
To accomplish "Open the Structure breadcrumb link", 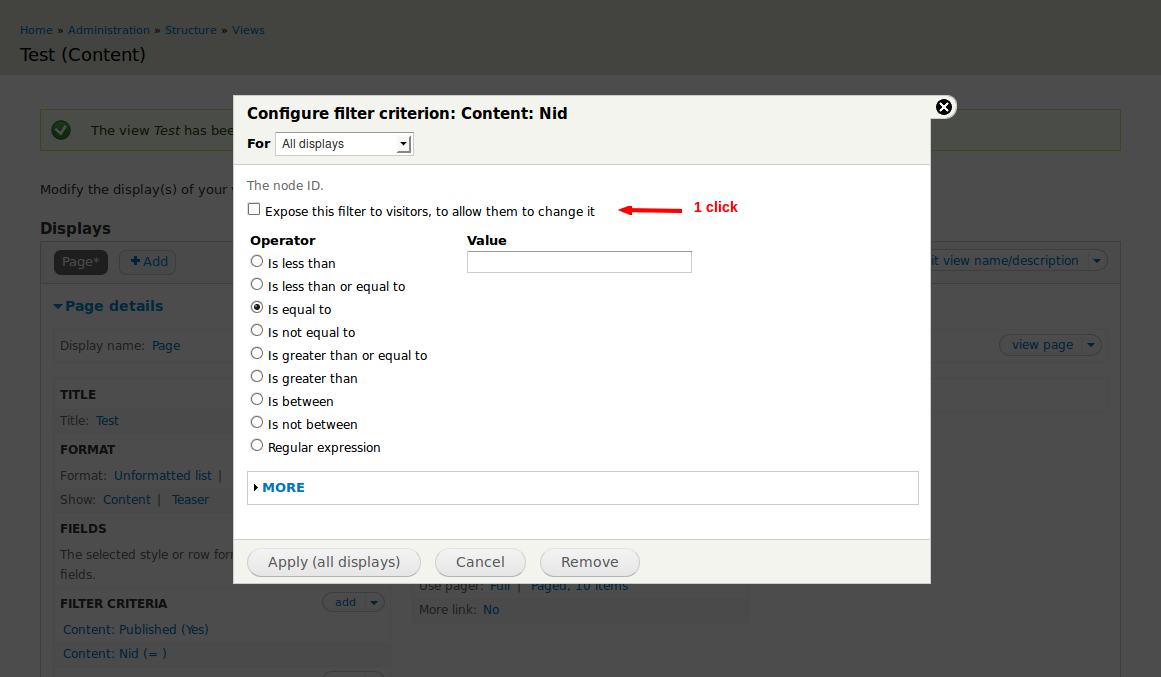I will click(x=191, y=30).
